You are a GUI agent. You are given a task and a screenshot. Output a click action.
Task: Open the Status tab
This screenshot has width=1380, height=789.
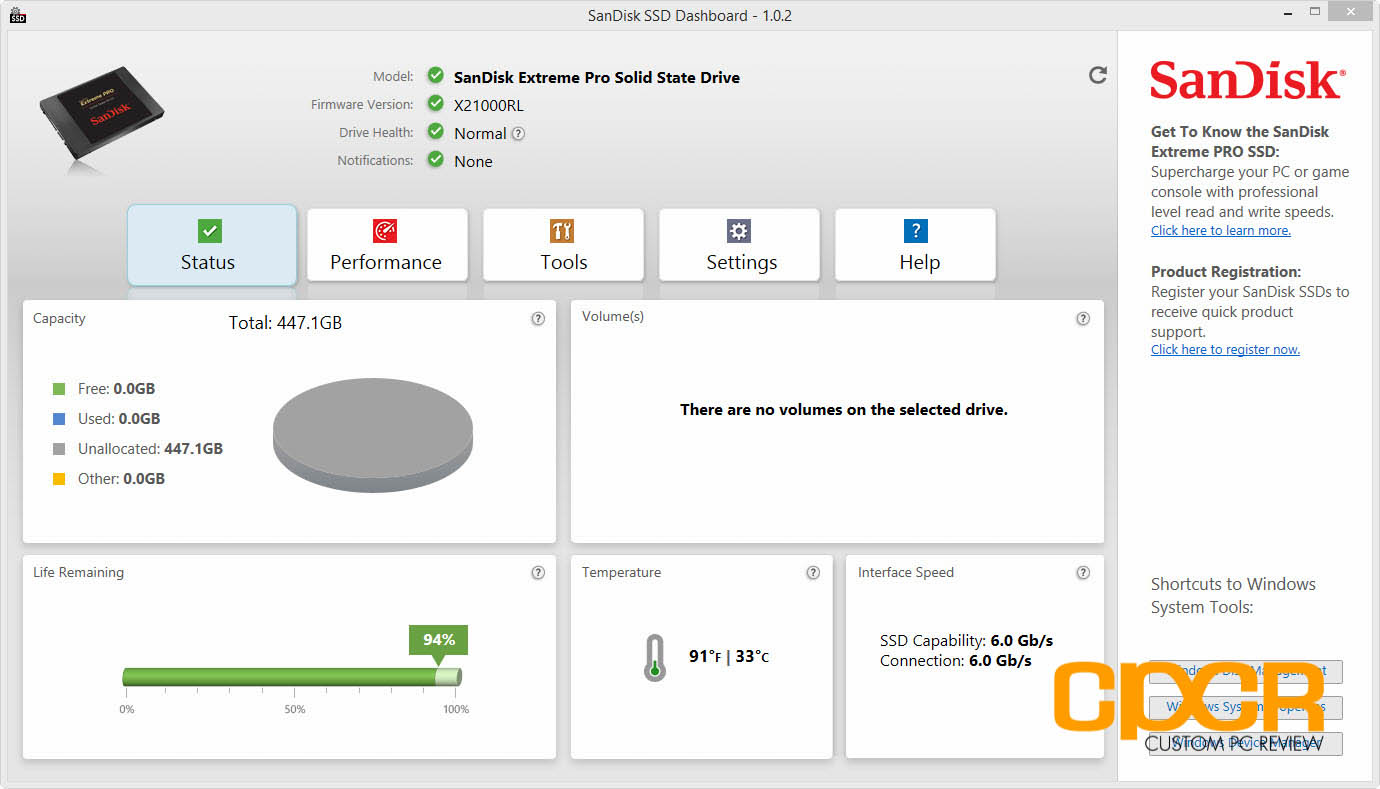pos(212,245)
